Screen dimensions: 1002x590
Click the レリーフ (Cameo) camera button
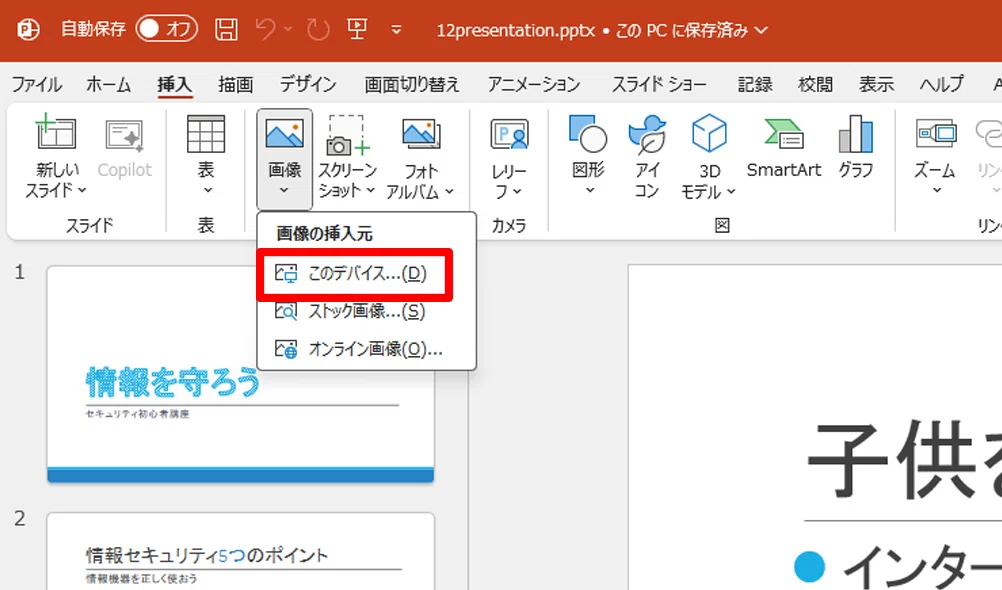coord(509,157)
